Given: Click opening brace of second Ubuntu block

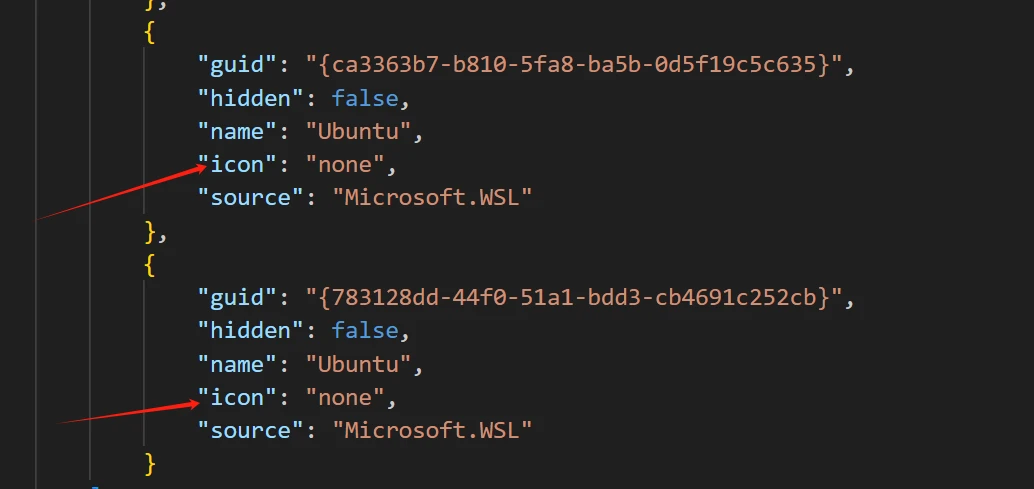Looking at the screenshot, I should (150, 264).
